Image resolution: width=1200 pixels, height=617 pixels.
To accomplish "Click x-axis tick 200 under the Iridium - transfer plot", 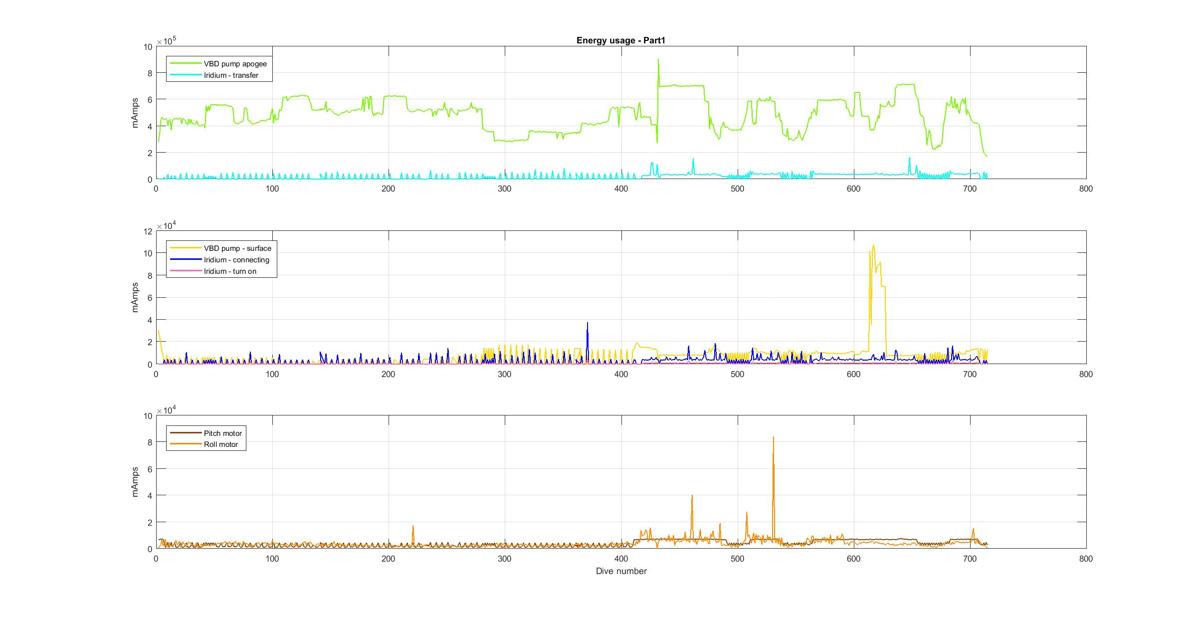I will coord(388,188).
